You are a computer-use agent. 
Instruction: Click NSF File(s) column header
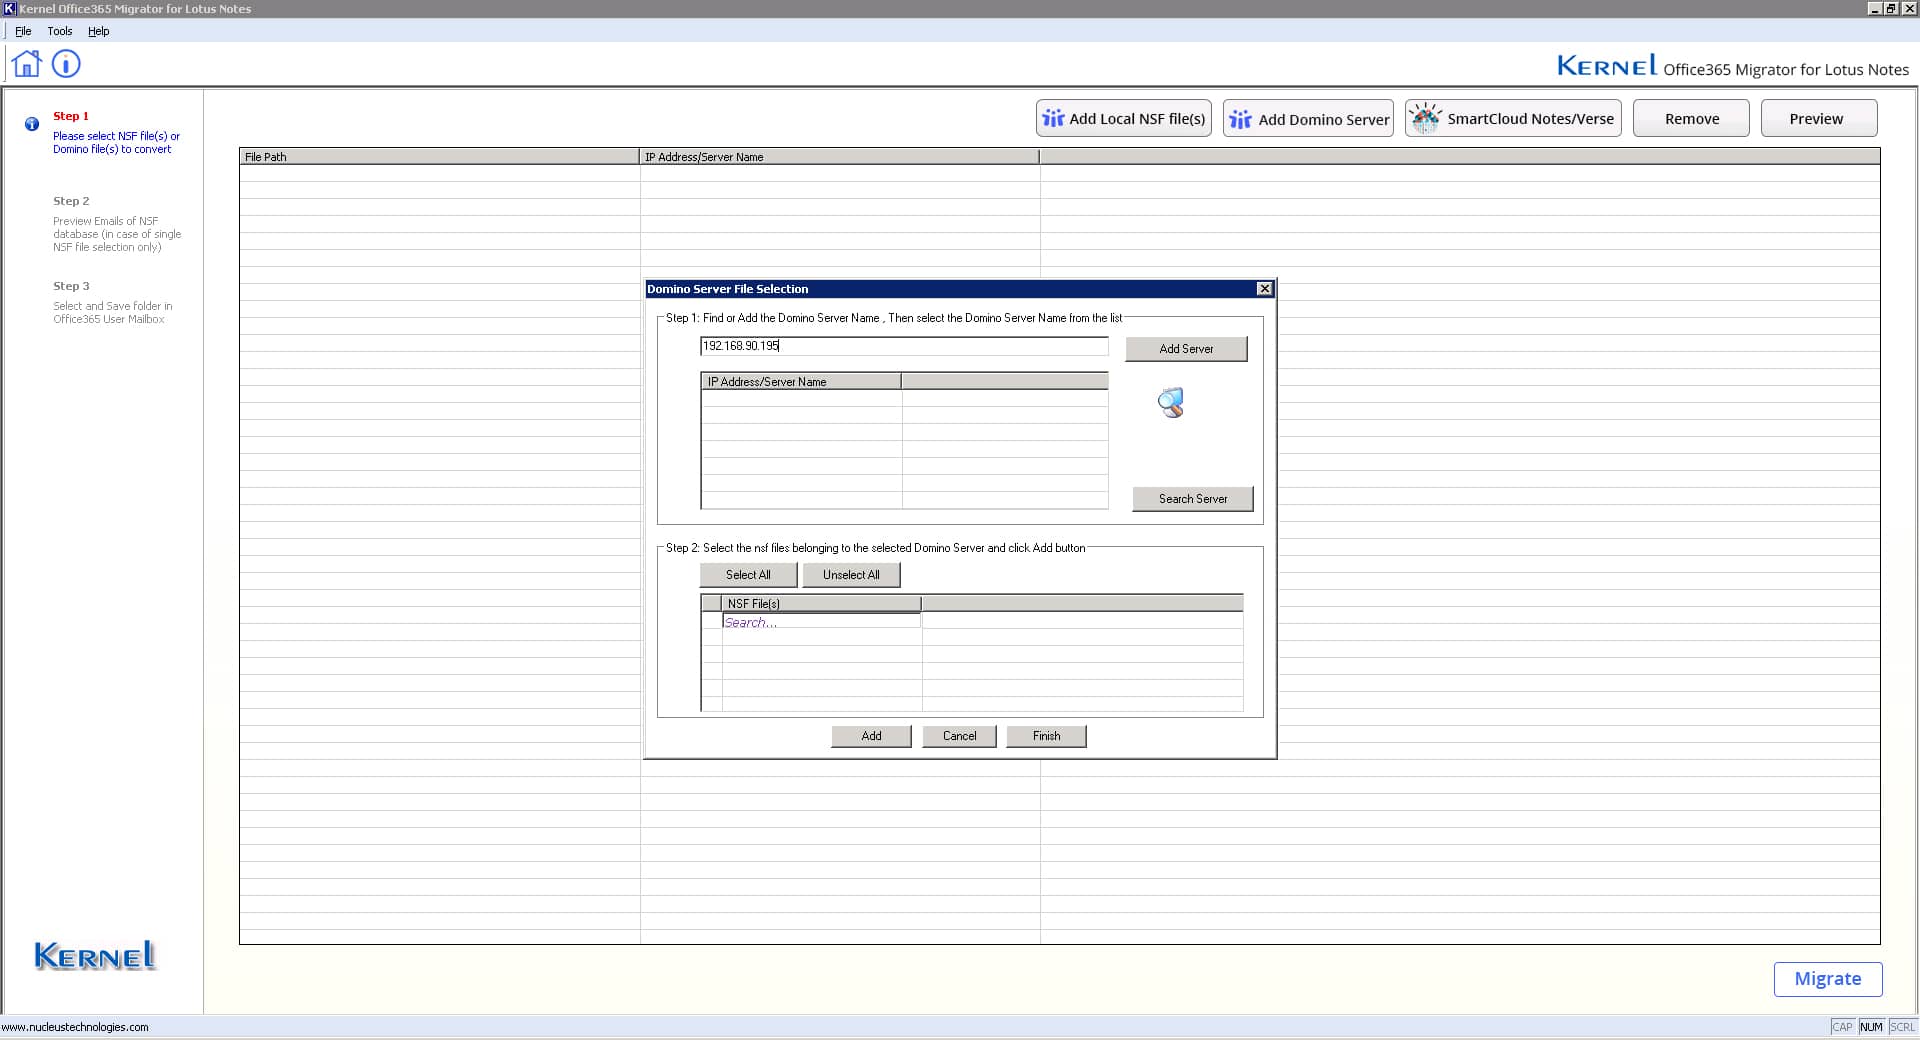[821, 604]
